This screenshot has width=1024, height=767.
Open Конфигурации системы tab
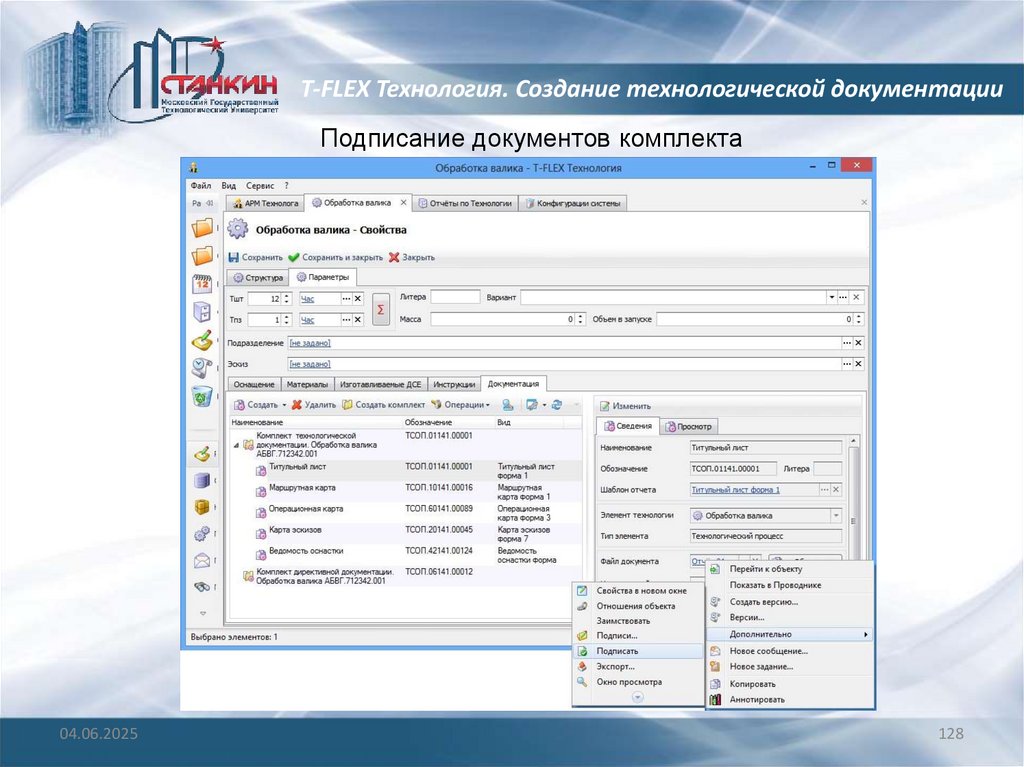[x=573, y=203]
